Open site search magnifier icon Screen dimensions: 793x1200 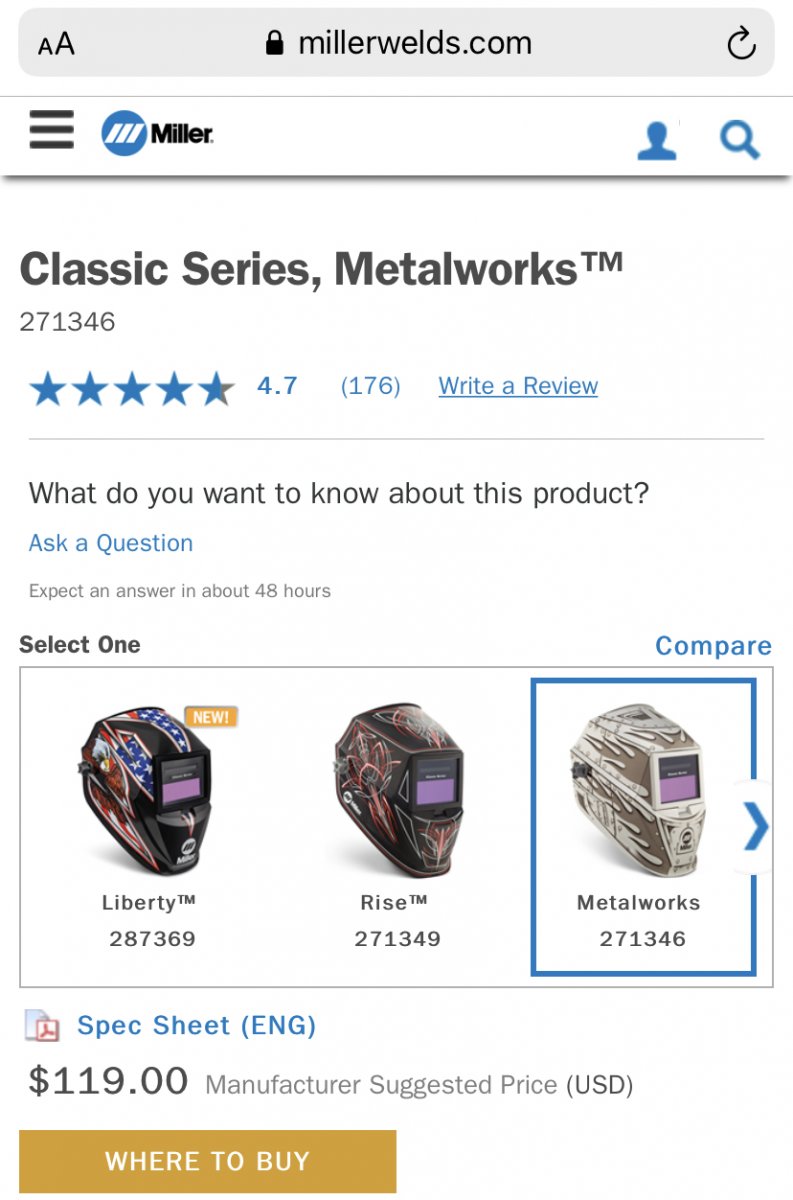(740, 140)
